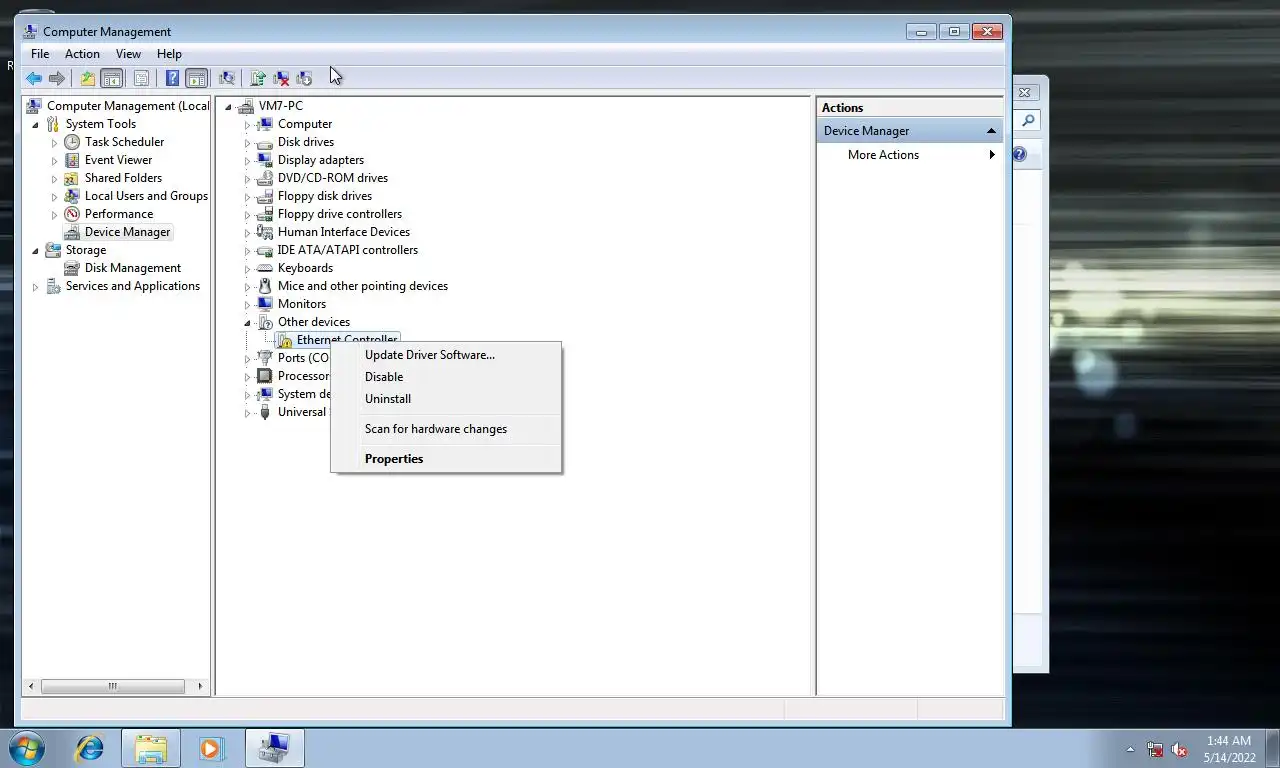Click right arrow of console tree scrollbar
Viewport: 1280px width, 768px height.
[200, 686]
